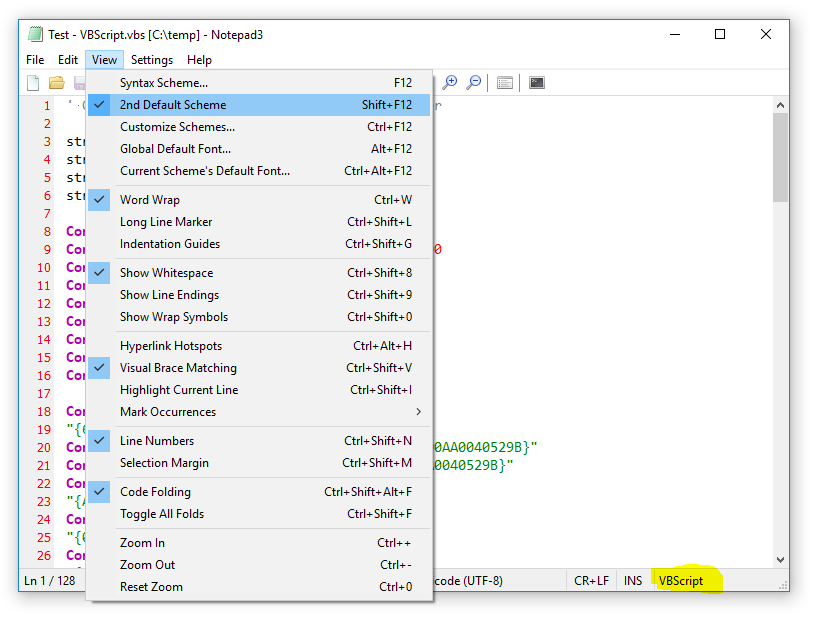Enable Show Line Endings
815x618 pixels.
tap(259, 295)
